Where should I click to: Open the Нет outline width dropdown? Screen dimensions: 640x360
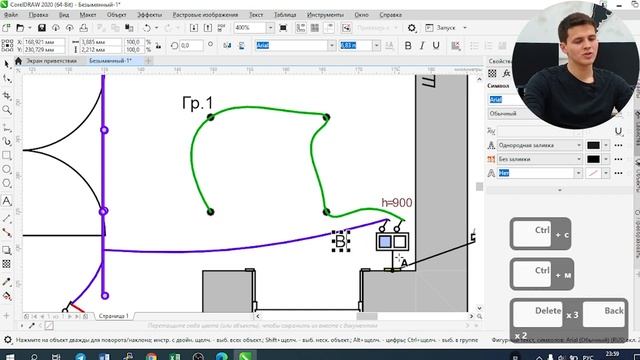[578, 173]
